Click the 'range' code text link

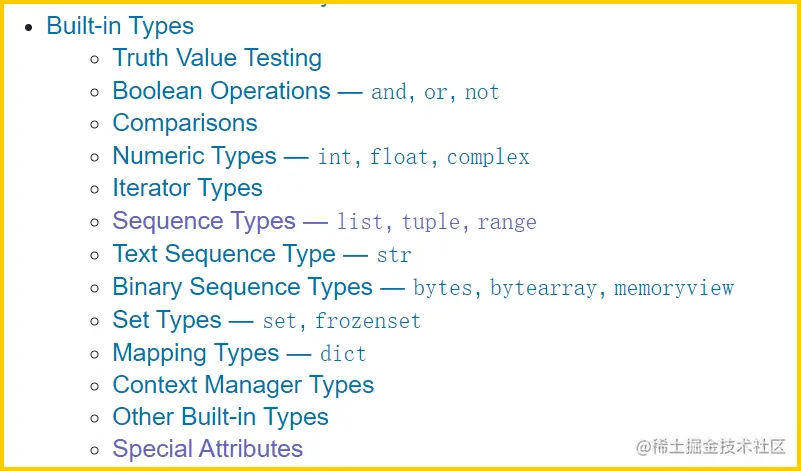(507, 223)
